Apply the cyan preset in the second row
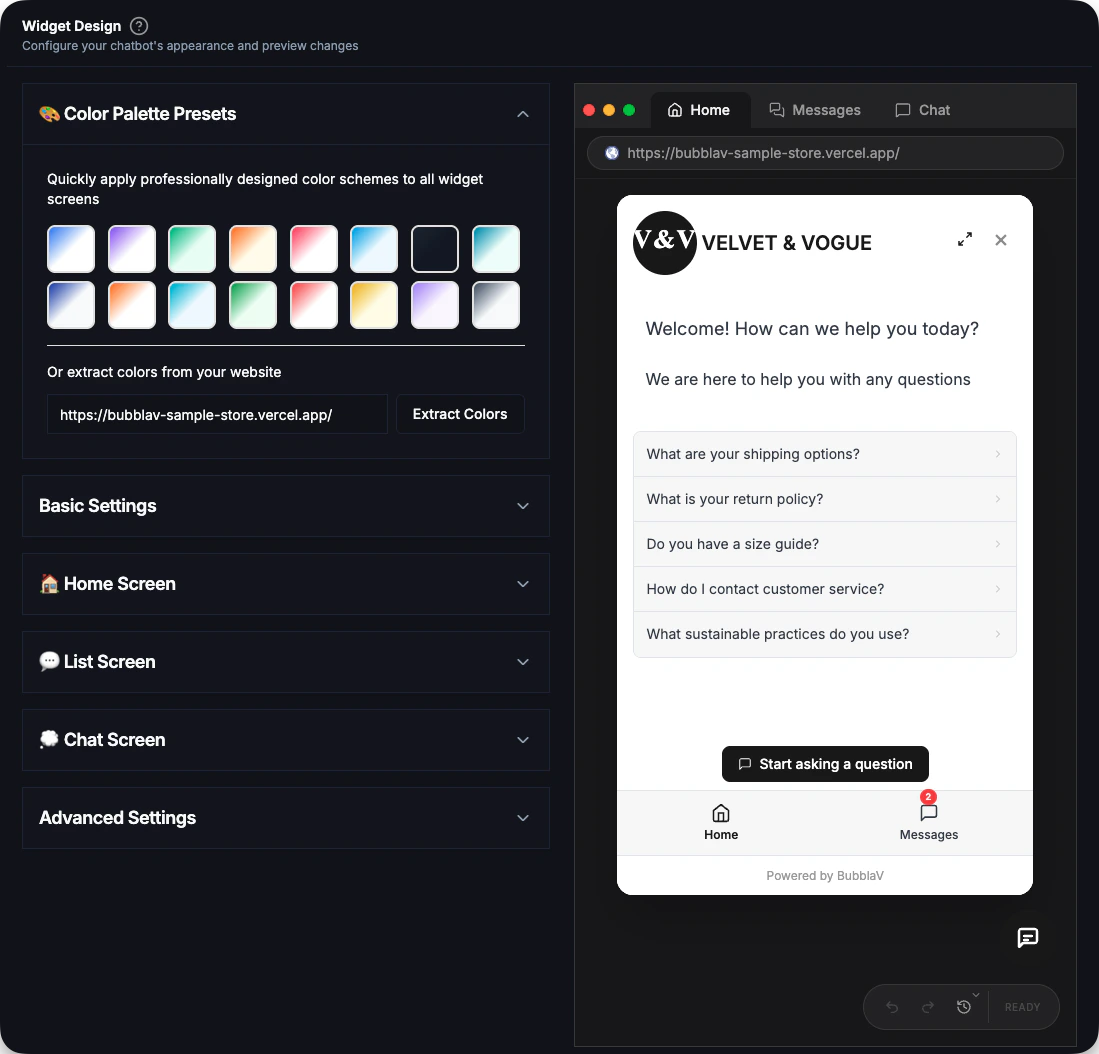This screenshot has width=1099, height=1054. point(192,305)
